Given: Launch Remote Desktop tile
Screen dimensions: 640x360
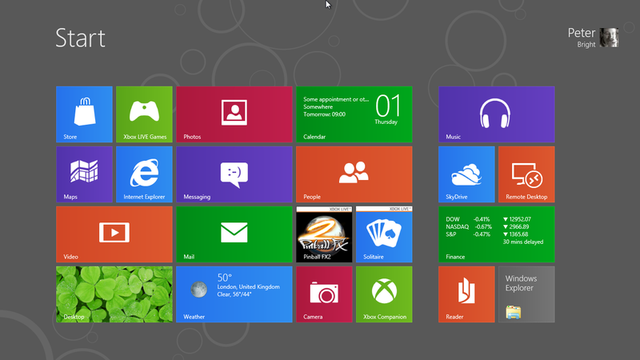Looking at the screenshot, I should coord(527,174).
